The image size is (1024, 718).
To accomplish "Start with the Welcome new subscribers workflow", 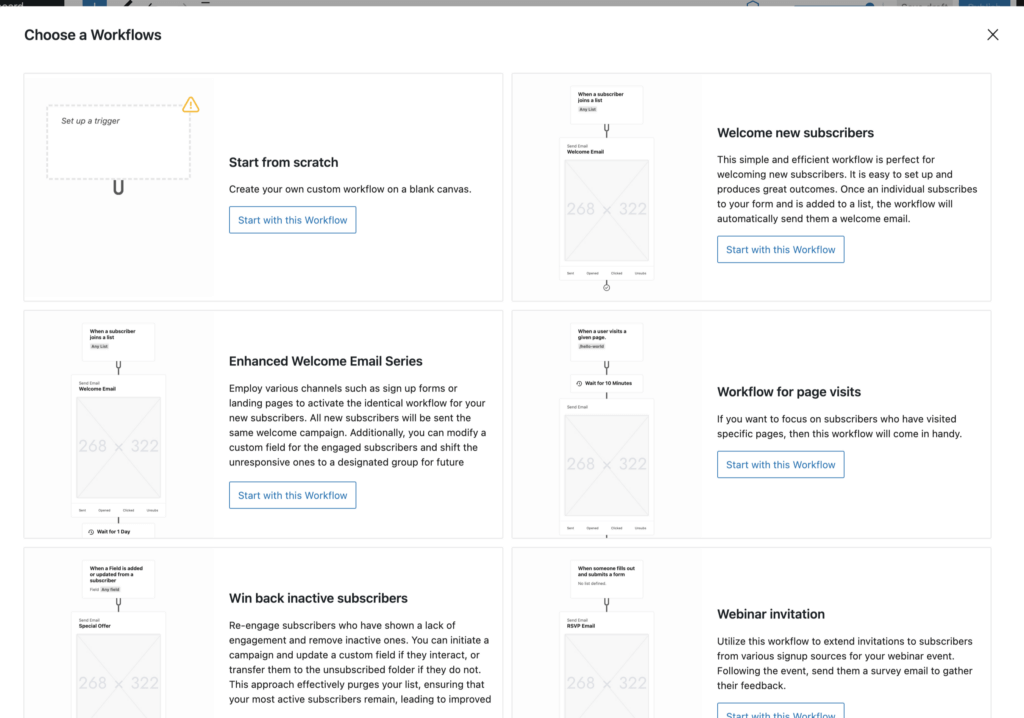I will tap(780, 250).
